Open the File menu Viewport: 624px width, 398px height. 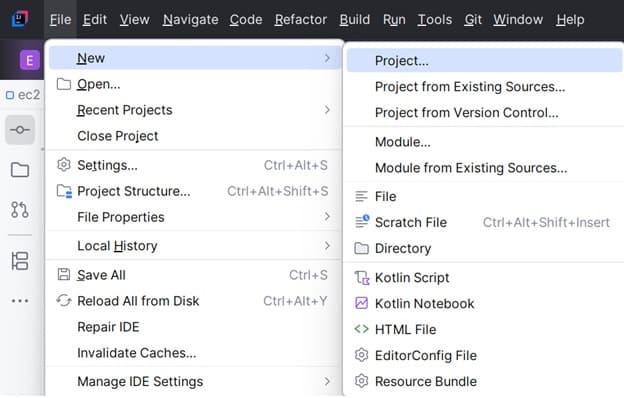pos(60,20)
